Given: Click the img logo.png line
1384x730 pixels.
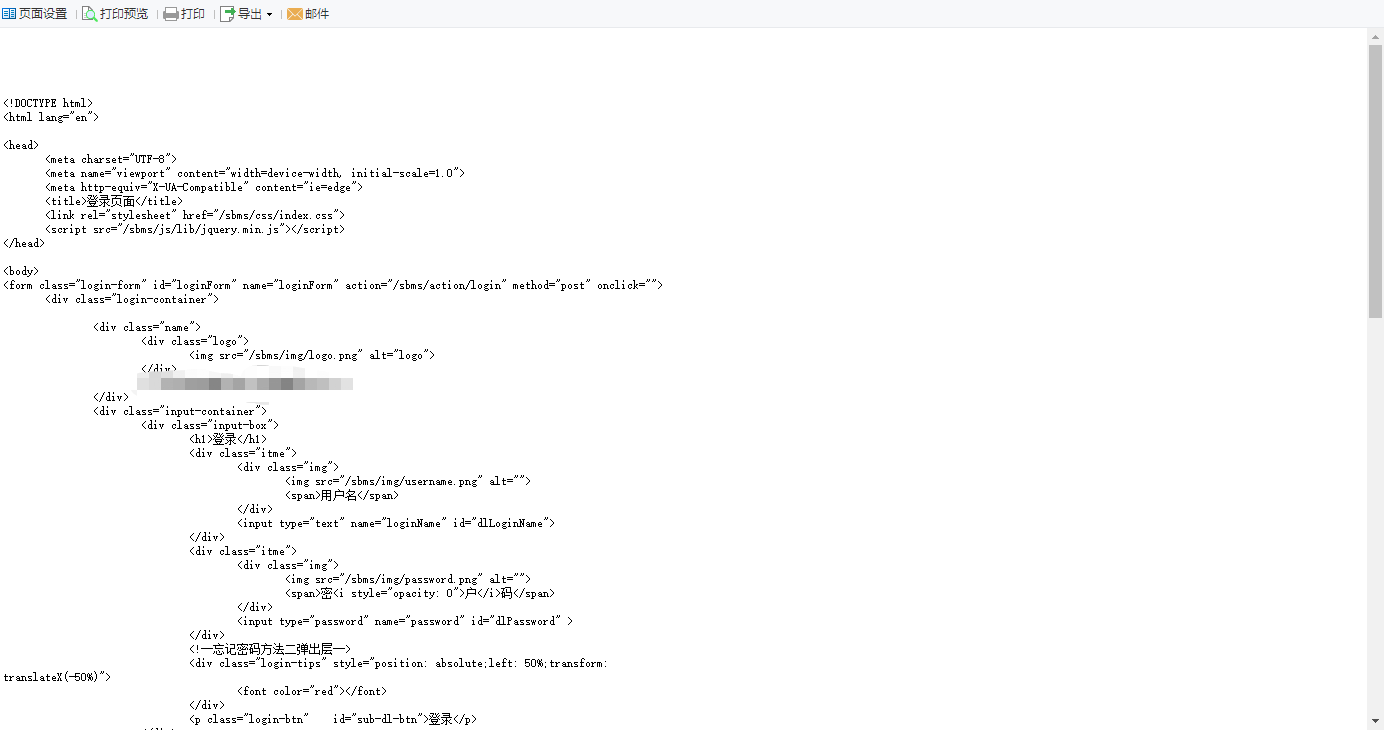Looking at the screenshot, I should point(312,355).
